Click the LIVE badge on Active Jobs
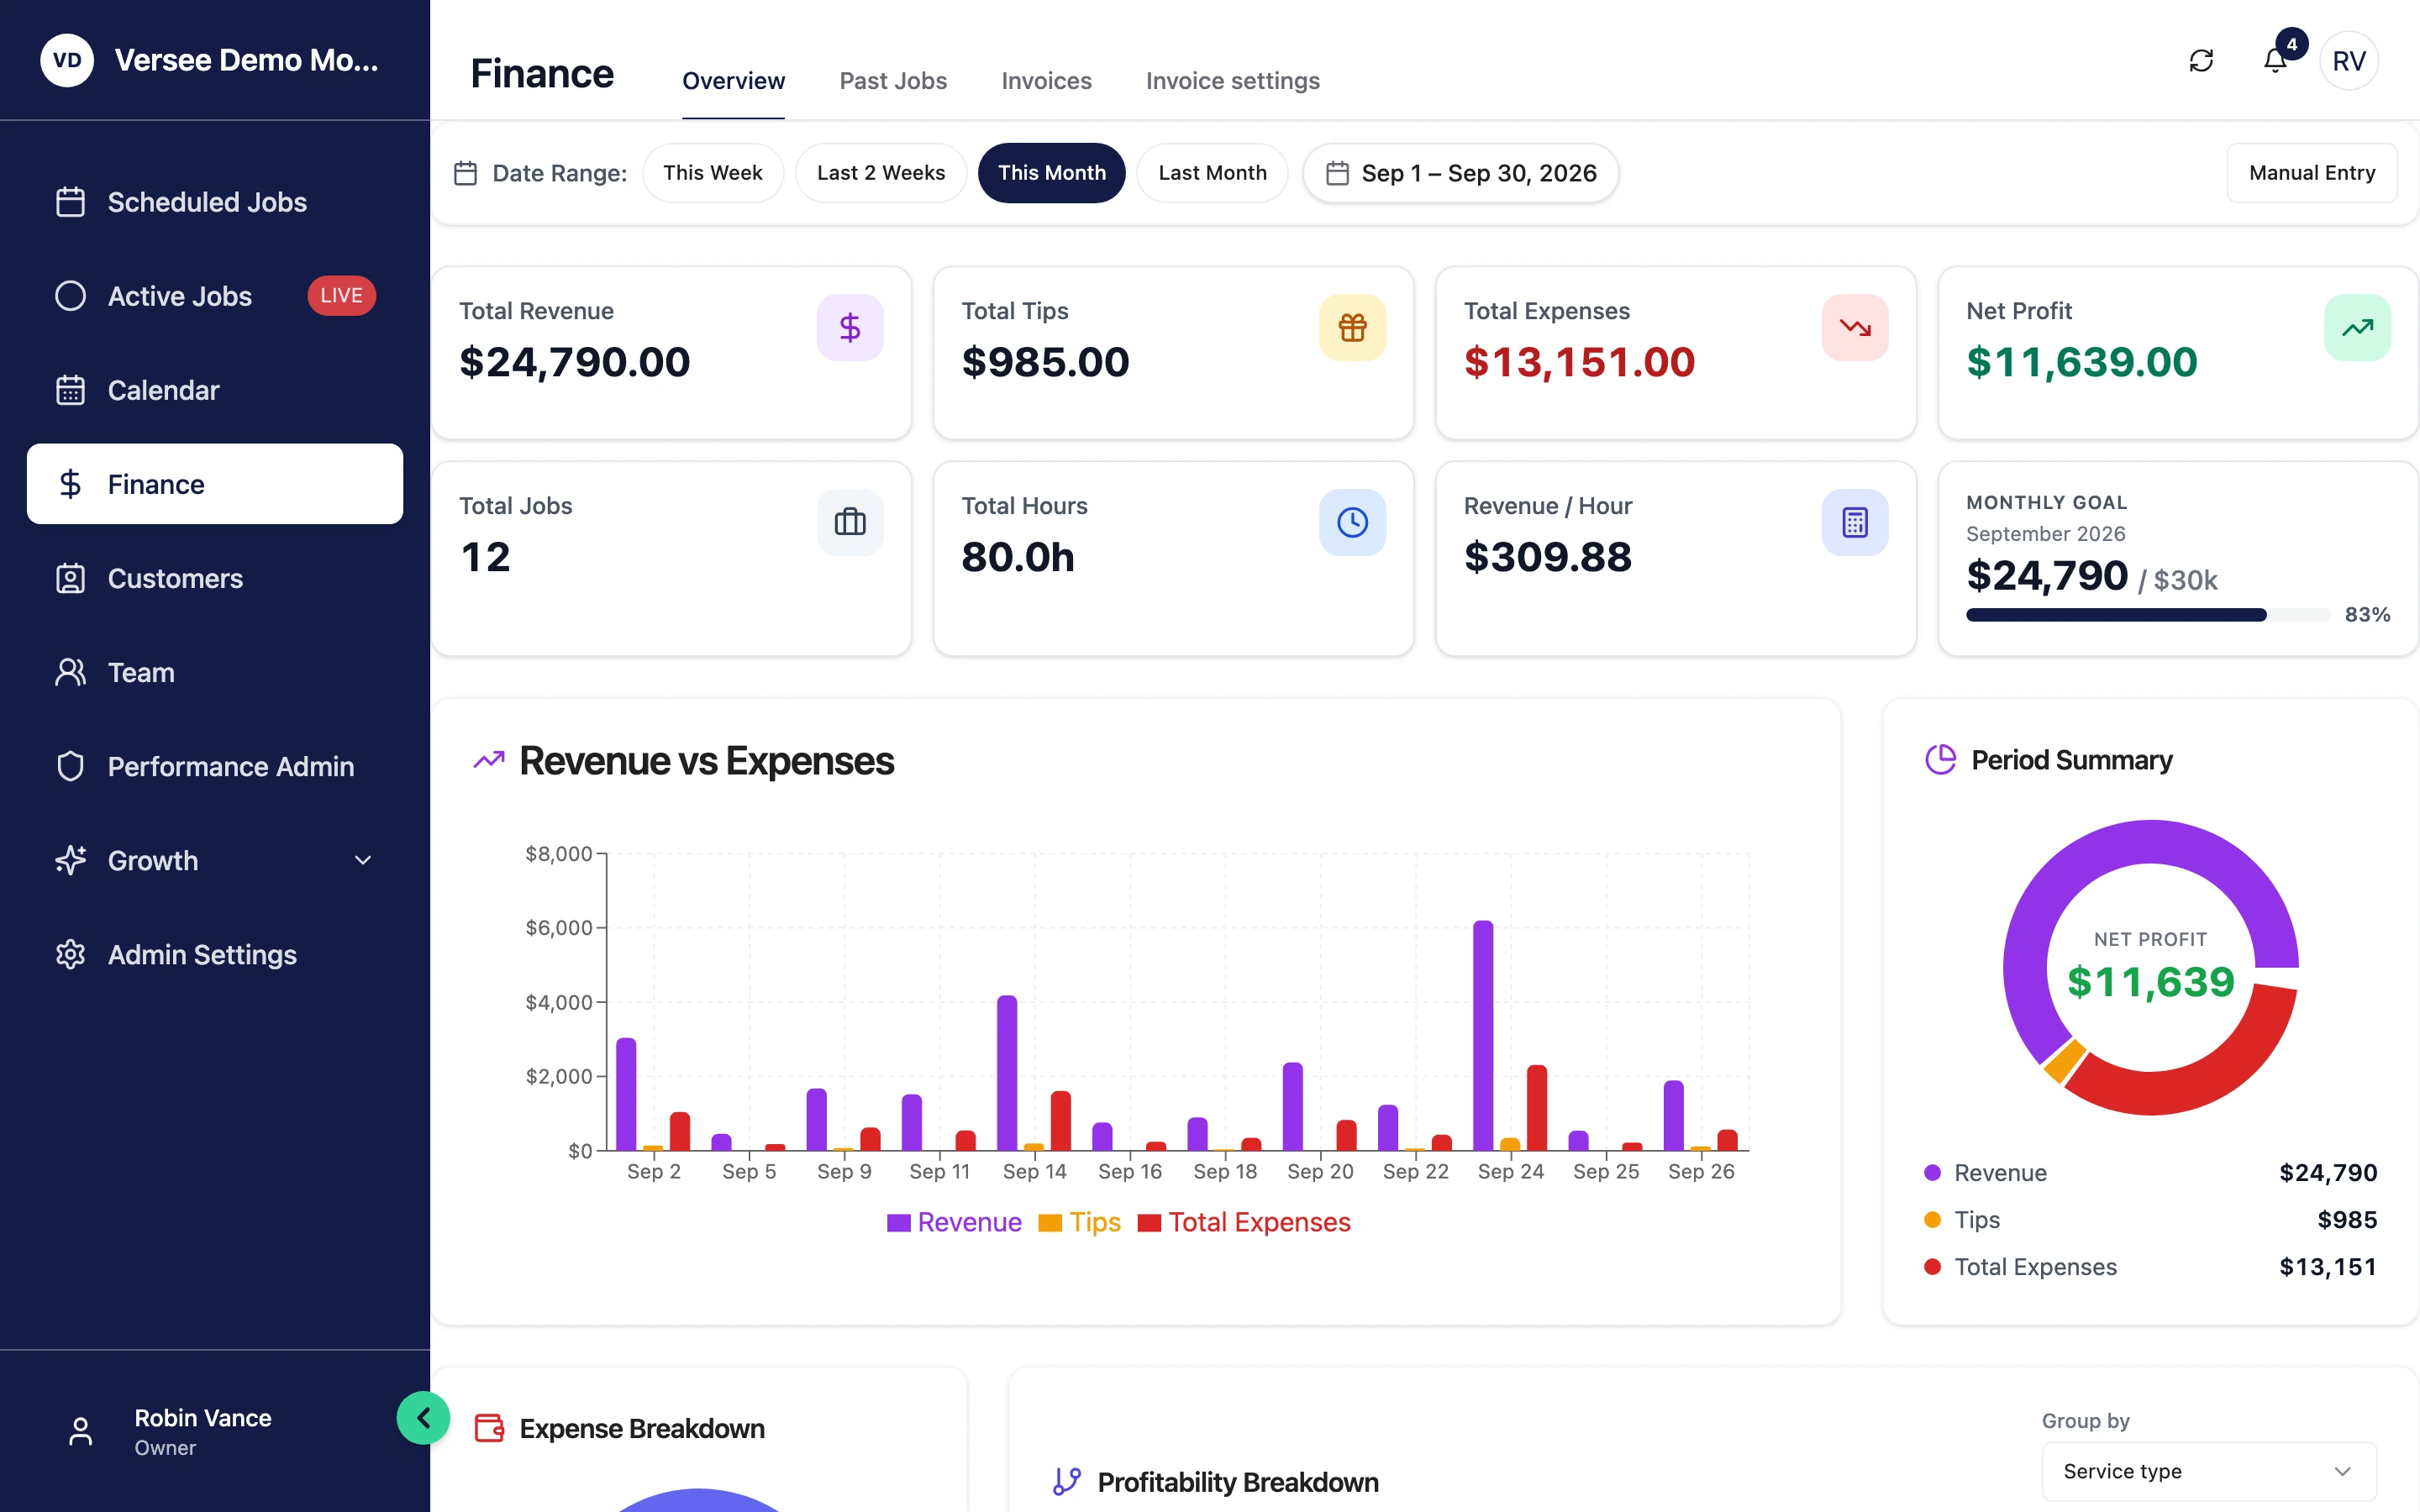Image resolution: width=2420 pixels, height=1512 pixels. click(x=341, y=296)
